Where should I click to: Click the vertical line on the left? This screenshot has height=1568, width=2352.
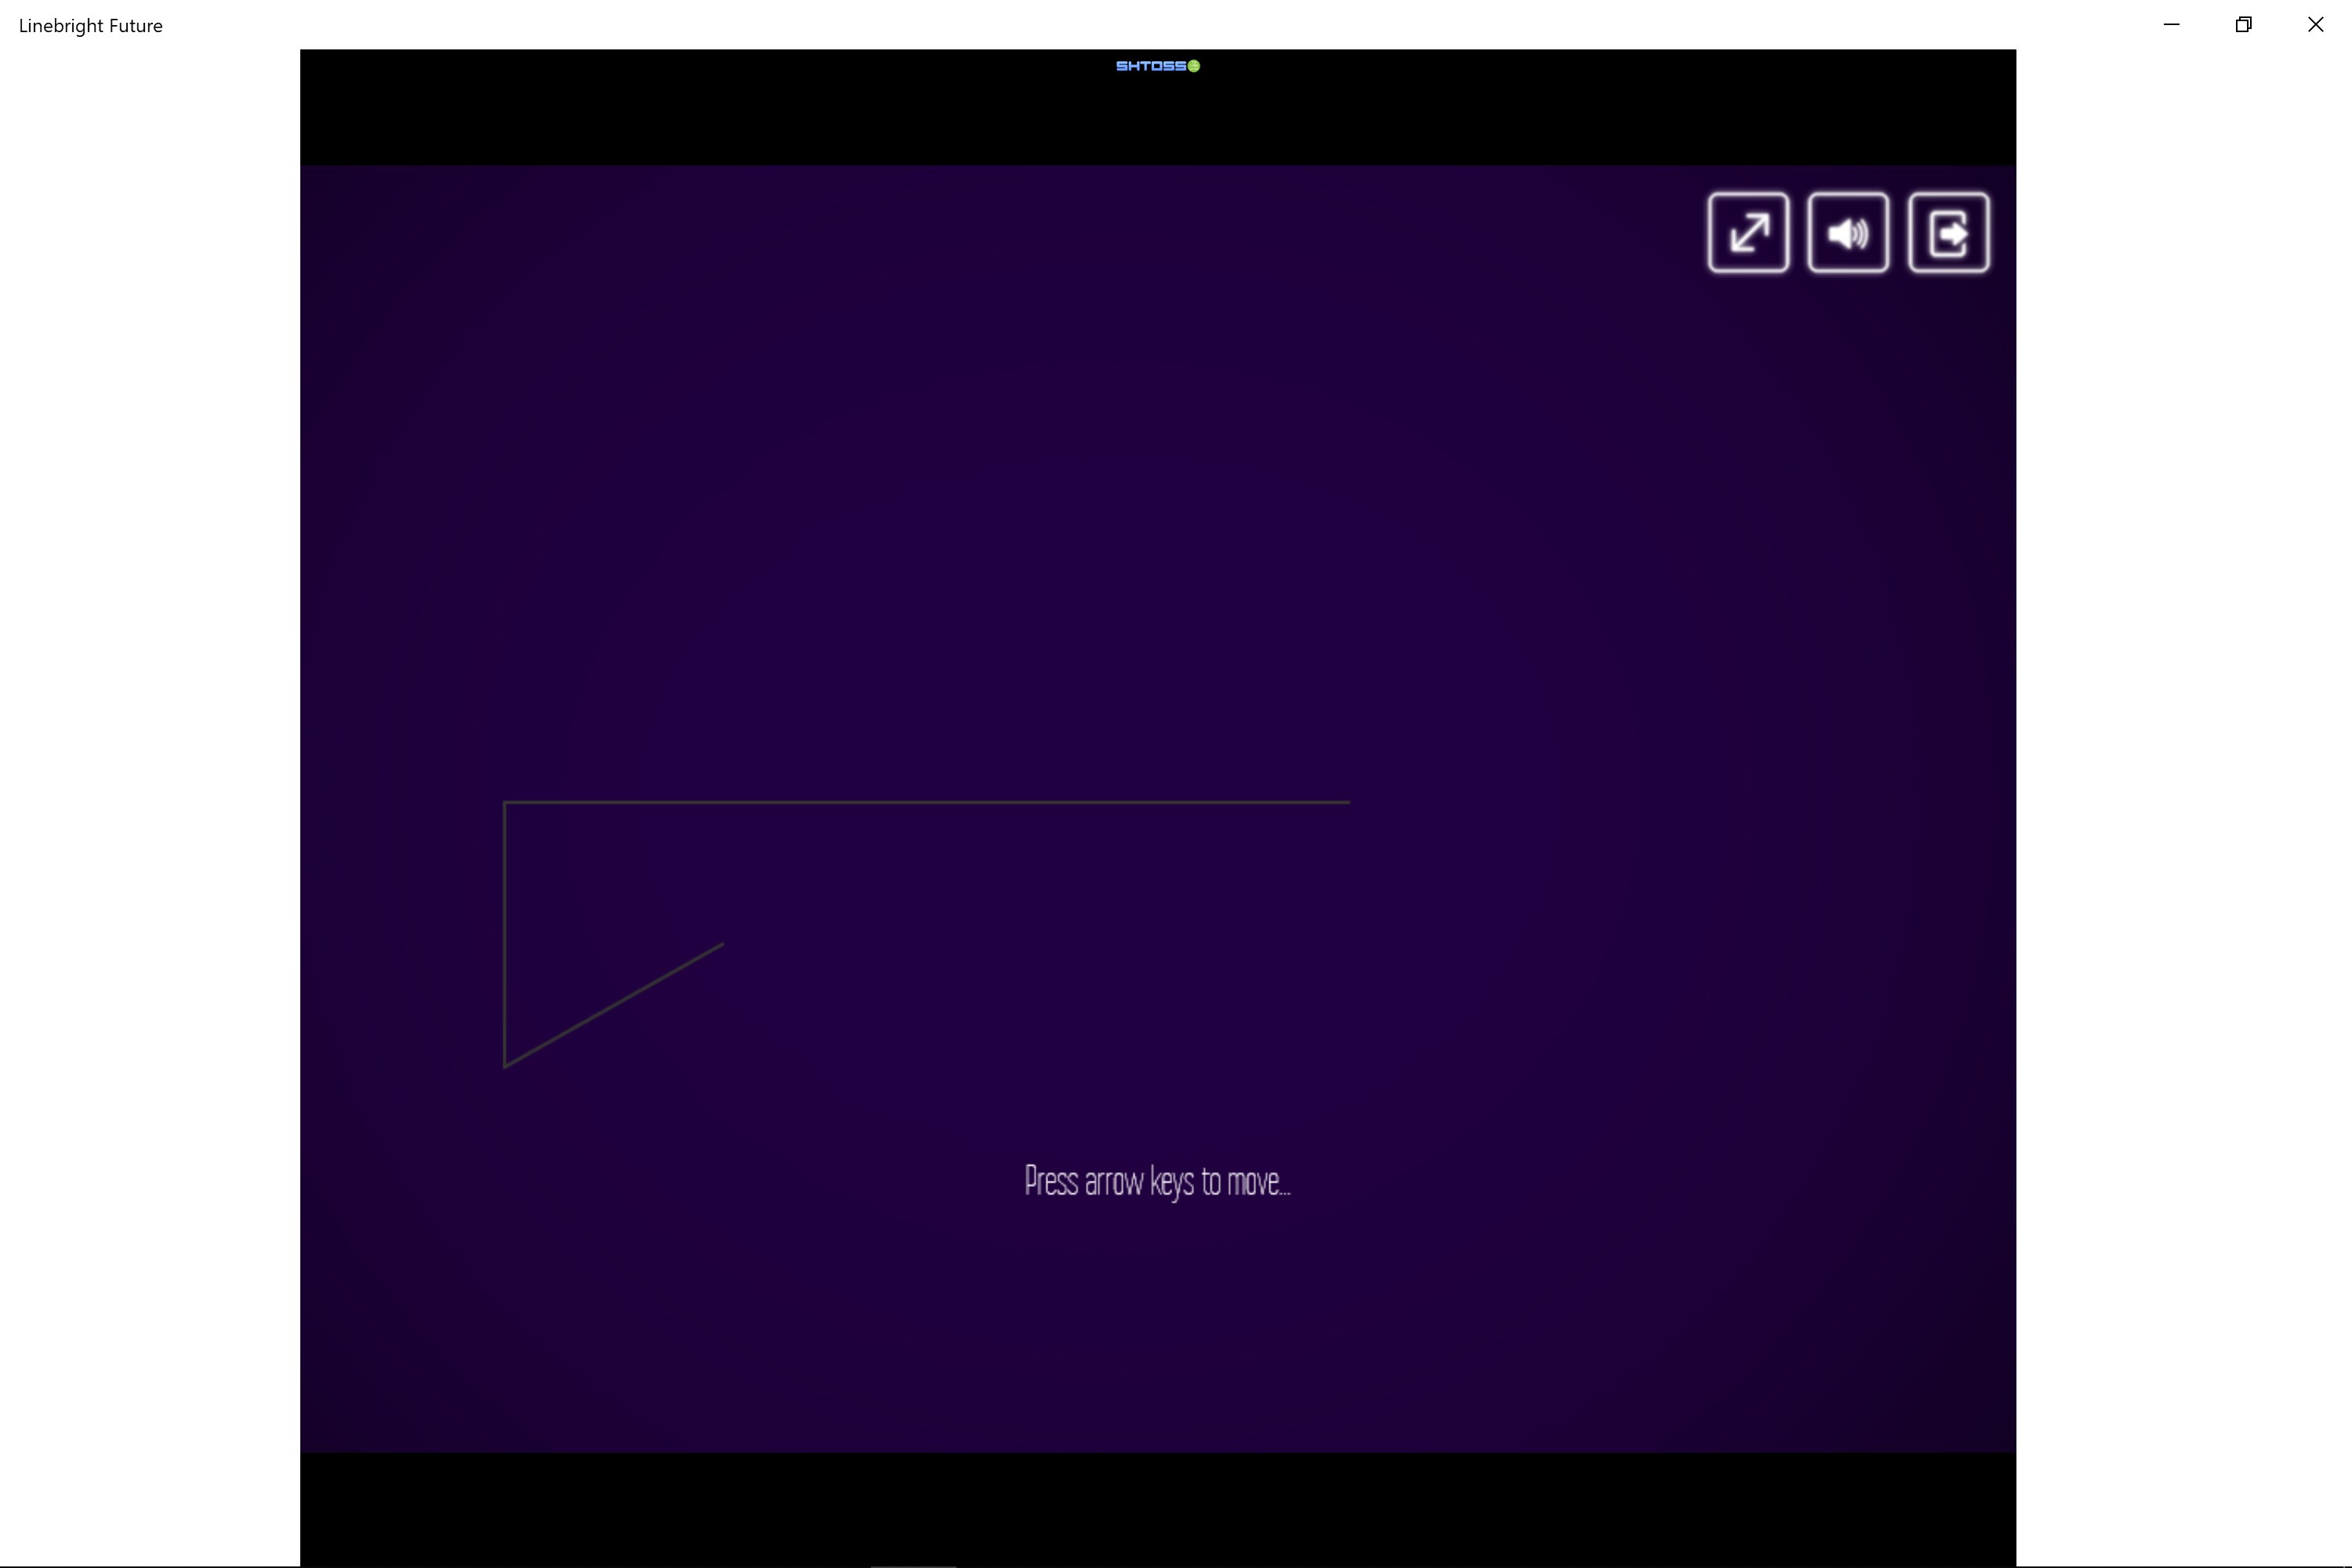pyautogui.click(x=505, y=935)
